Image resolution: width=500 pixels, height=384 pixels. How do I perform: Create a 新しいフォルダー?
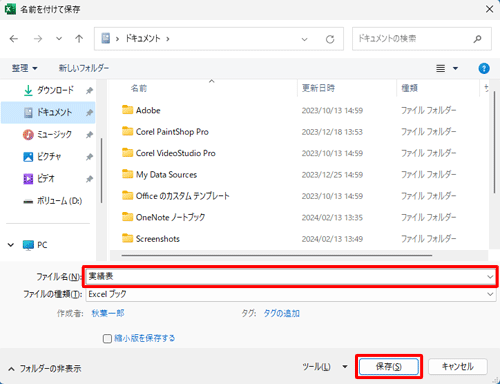point(84,68)
